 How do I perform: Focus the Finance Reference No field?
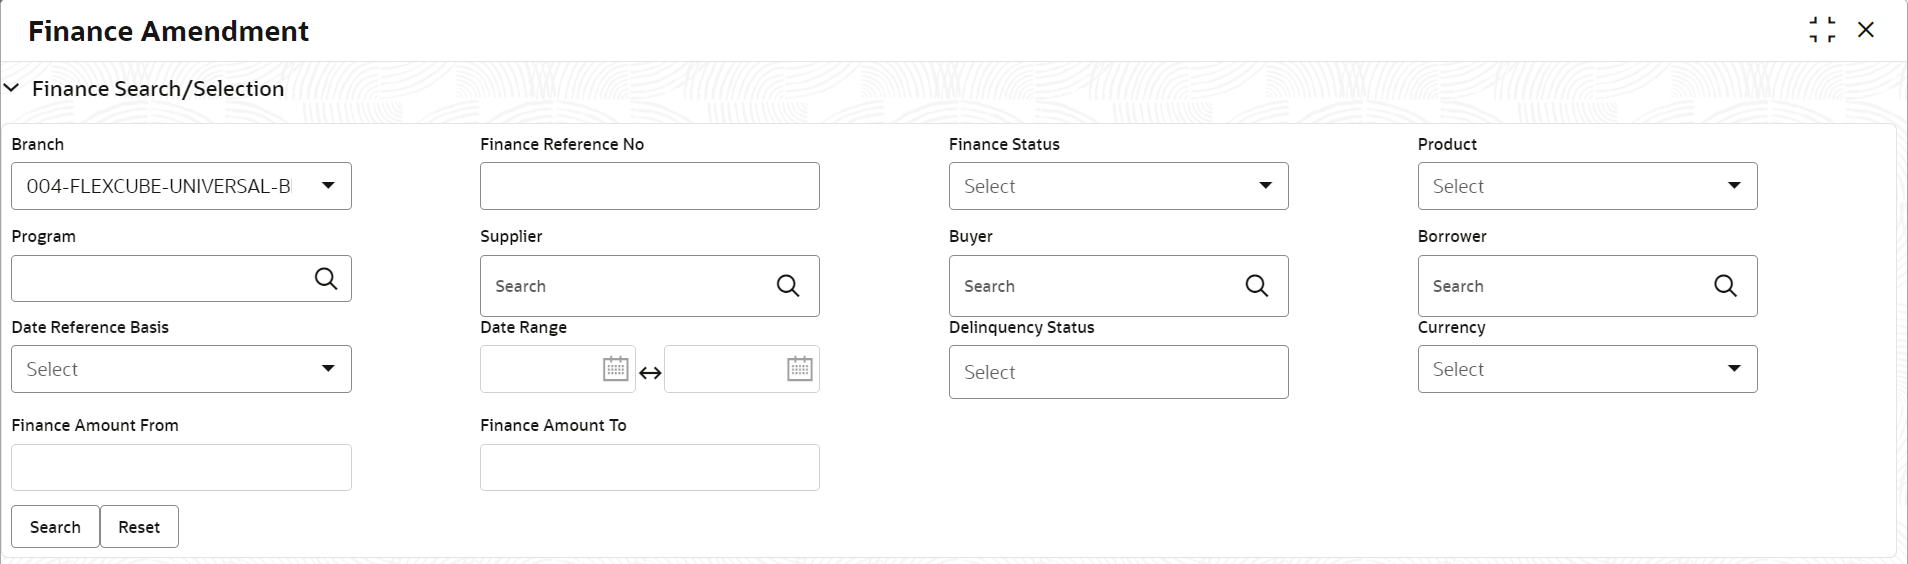pos(649,186)
